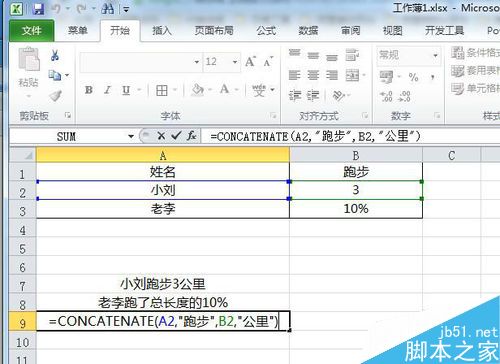Click the Align Text Right icon
The width and height of the screenshot is (500, 364).
pyautogui.click(x=332, y=75)
